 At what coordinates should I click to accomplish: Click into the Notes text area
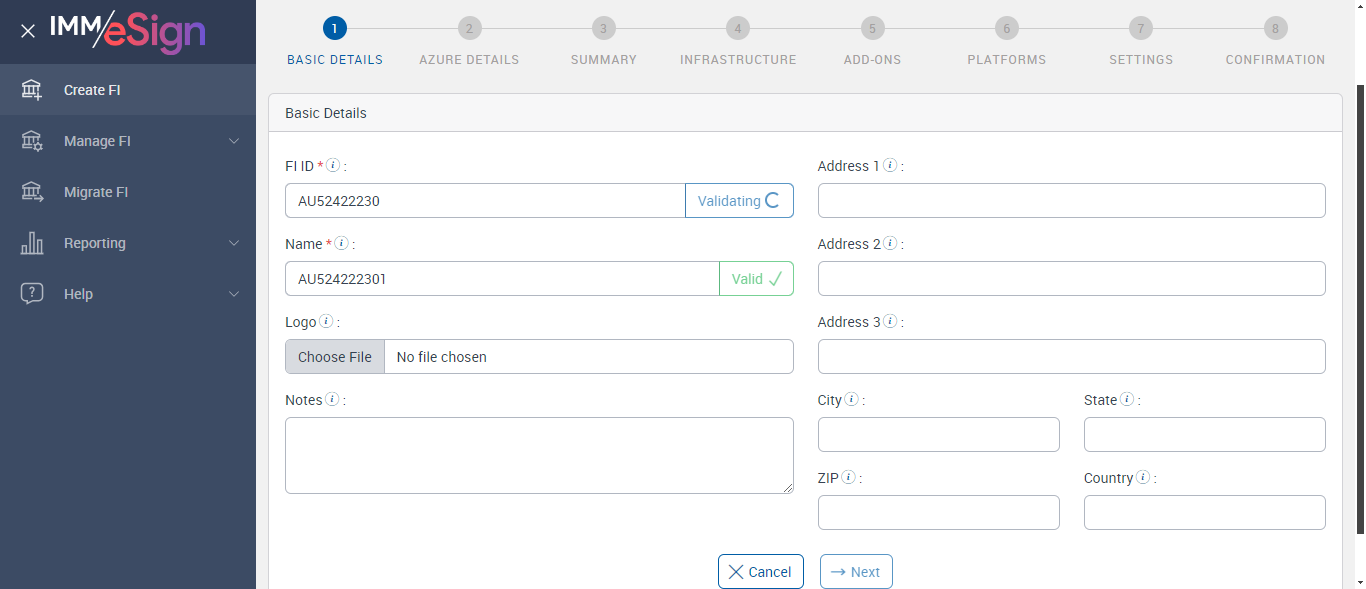click(539, 455)
